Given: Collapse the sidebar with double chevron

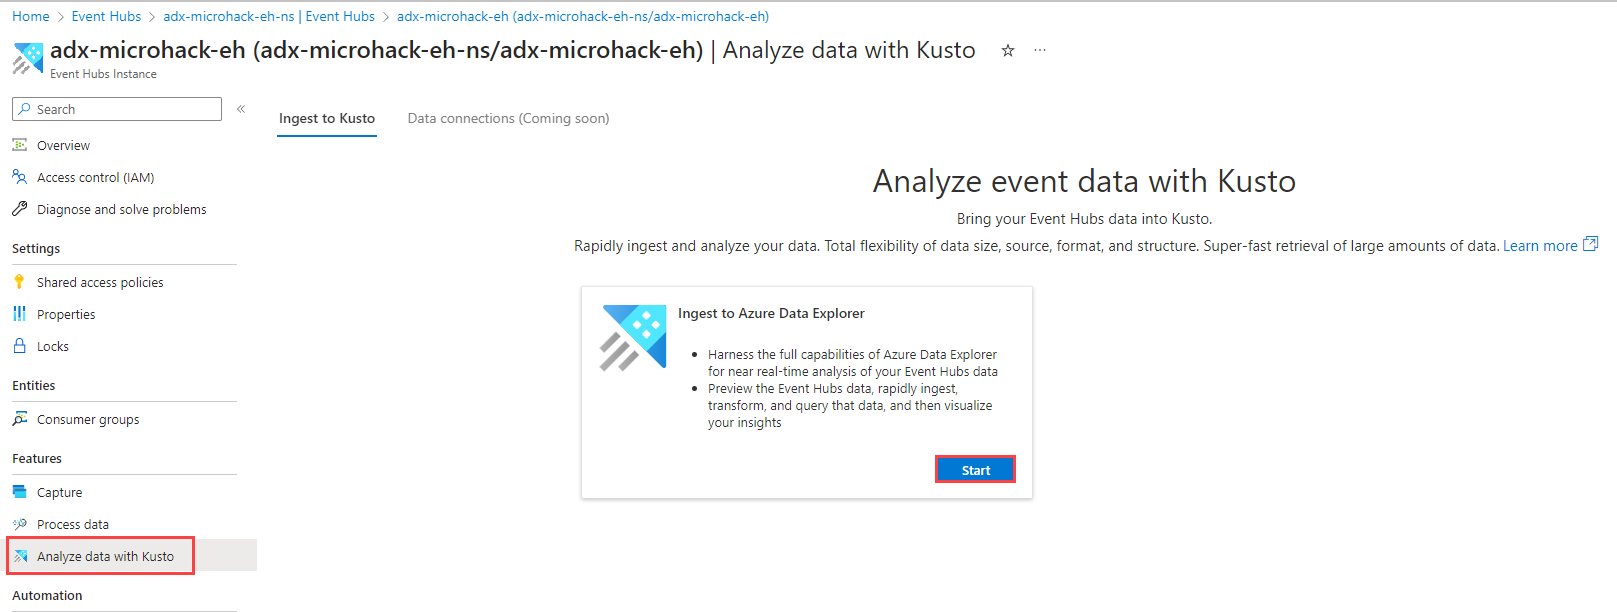Looking at the screenshot, I should [241, 109].
